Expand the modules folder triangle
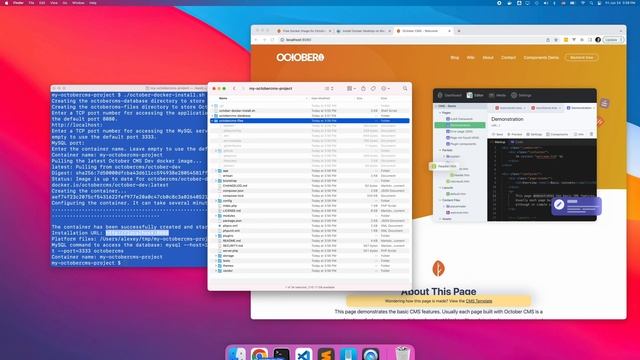The image size is (640, 360). [216, 216]
